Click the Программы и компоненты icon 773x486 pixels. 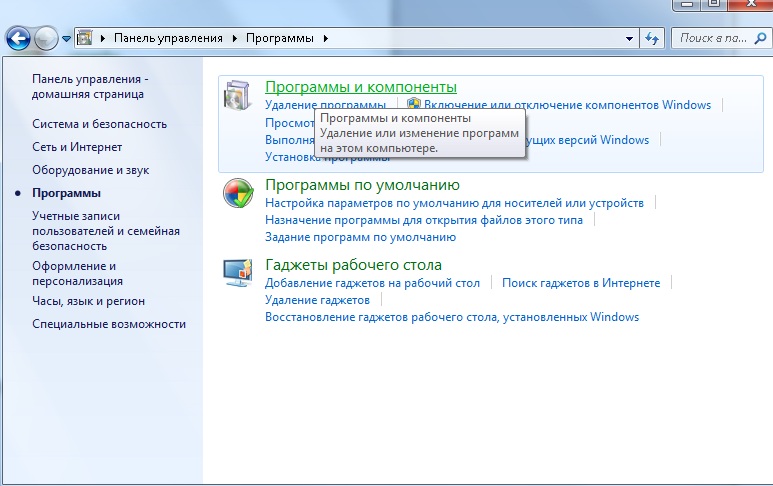[x=238, y=95]
